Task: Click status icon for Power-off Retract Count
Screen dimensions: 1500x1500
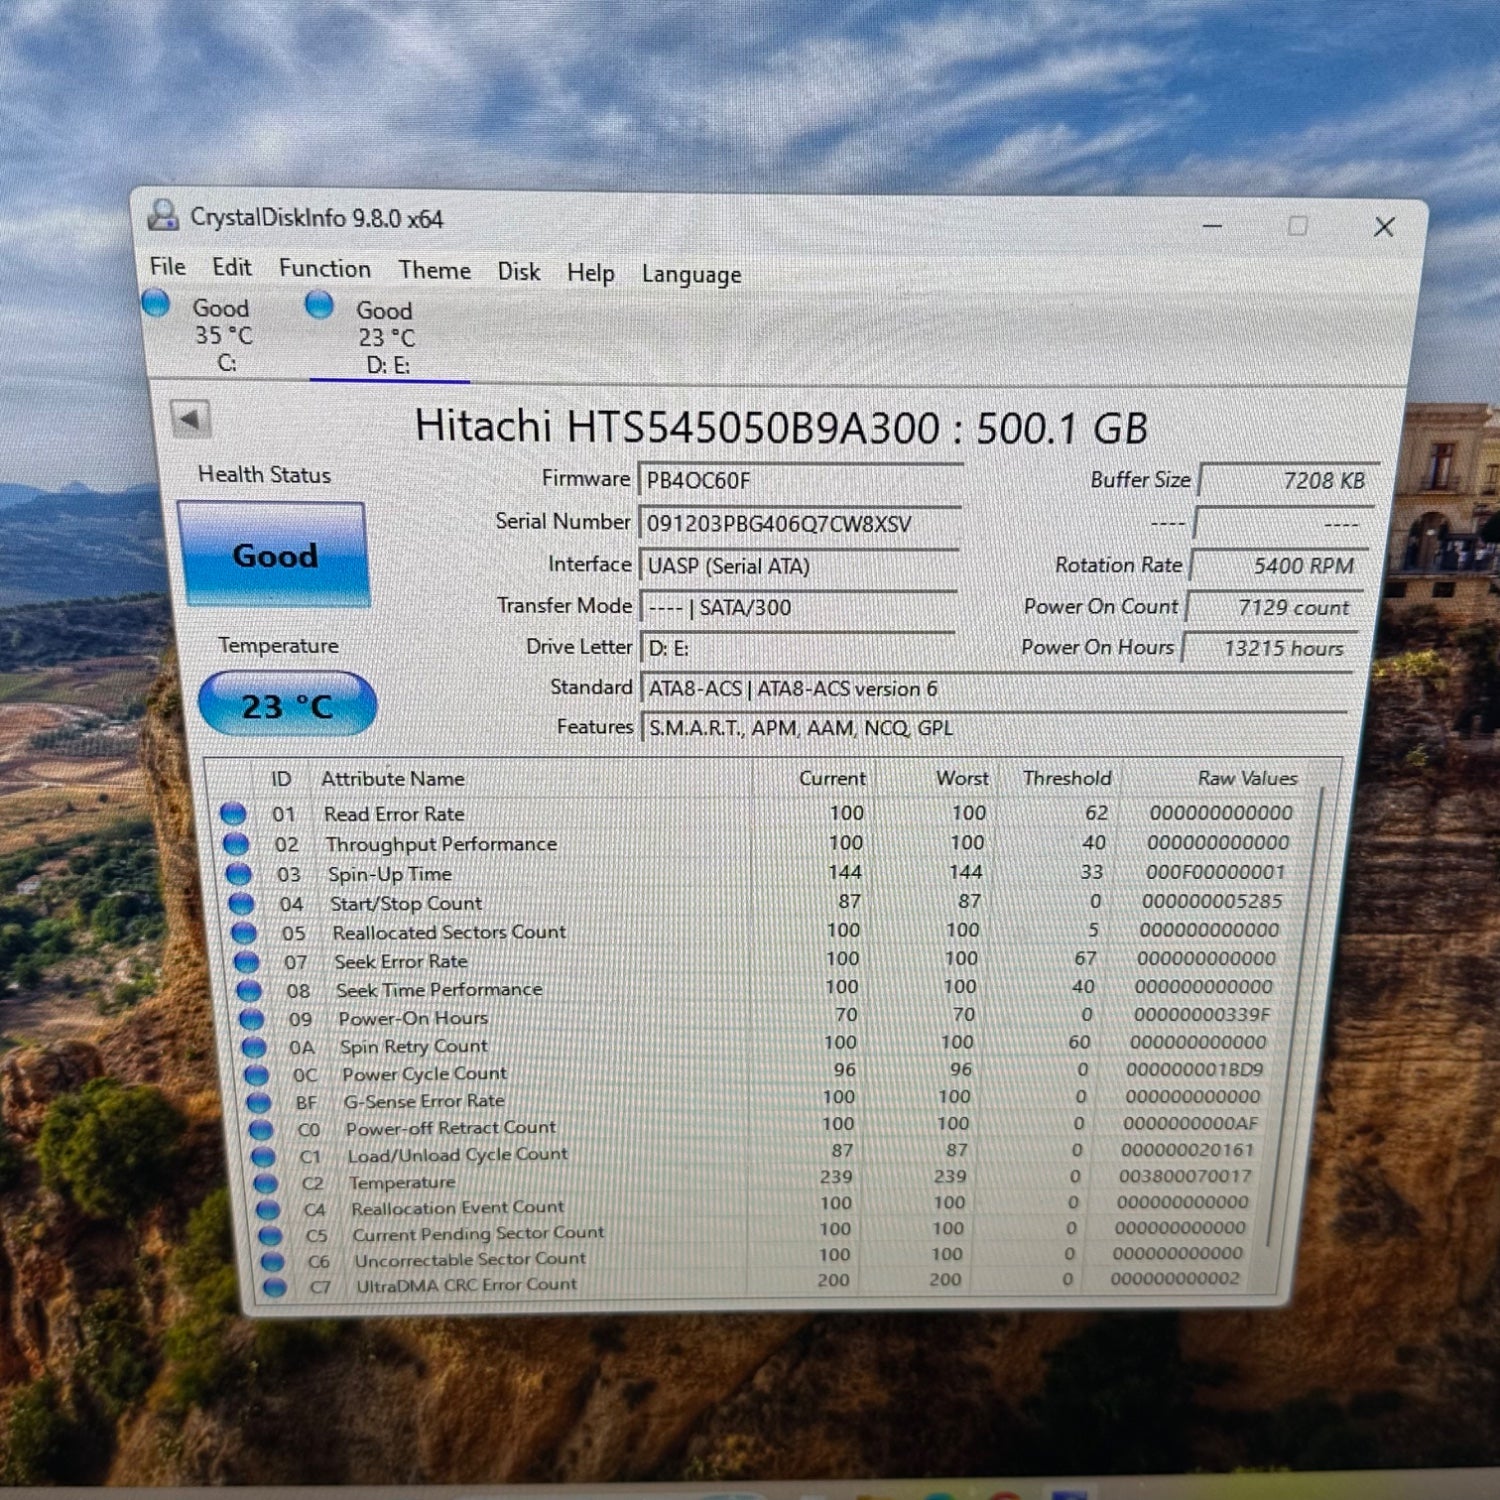Action: pos(261,1129)
